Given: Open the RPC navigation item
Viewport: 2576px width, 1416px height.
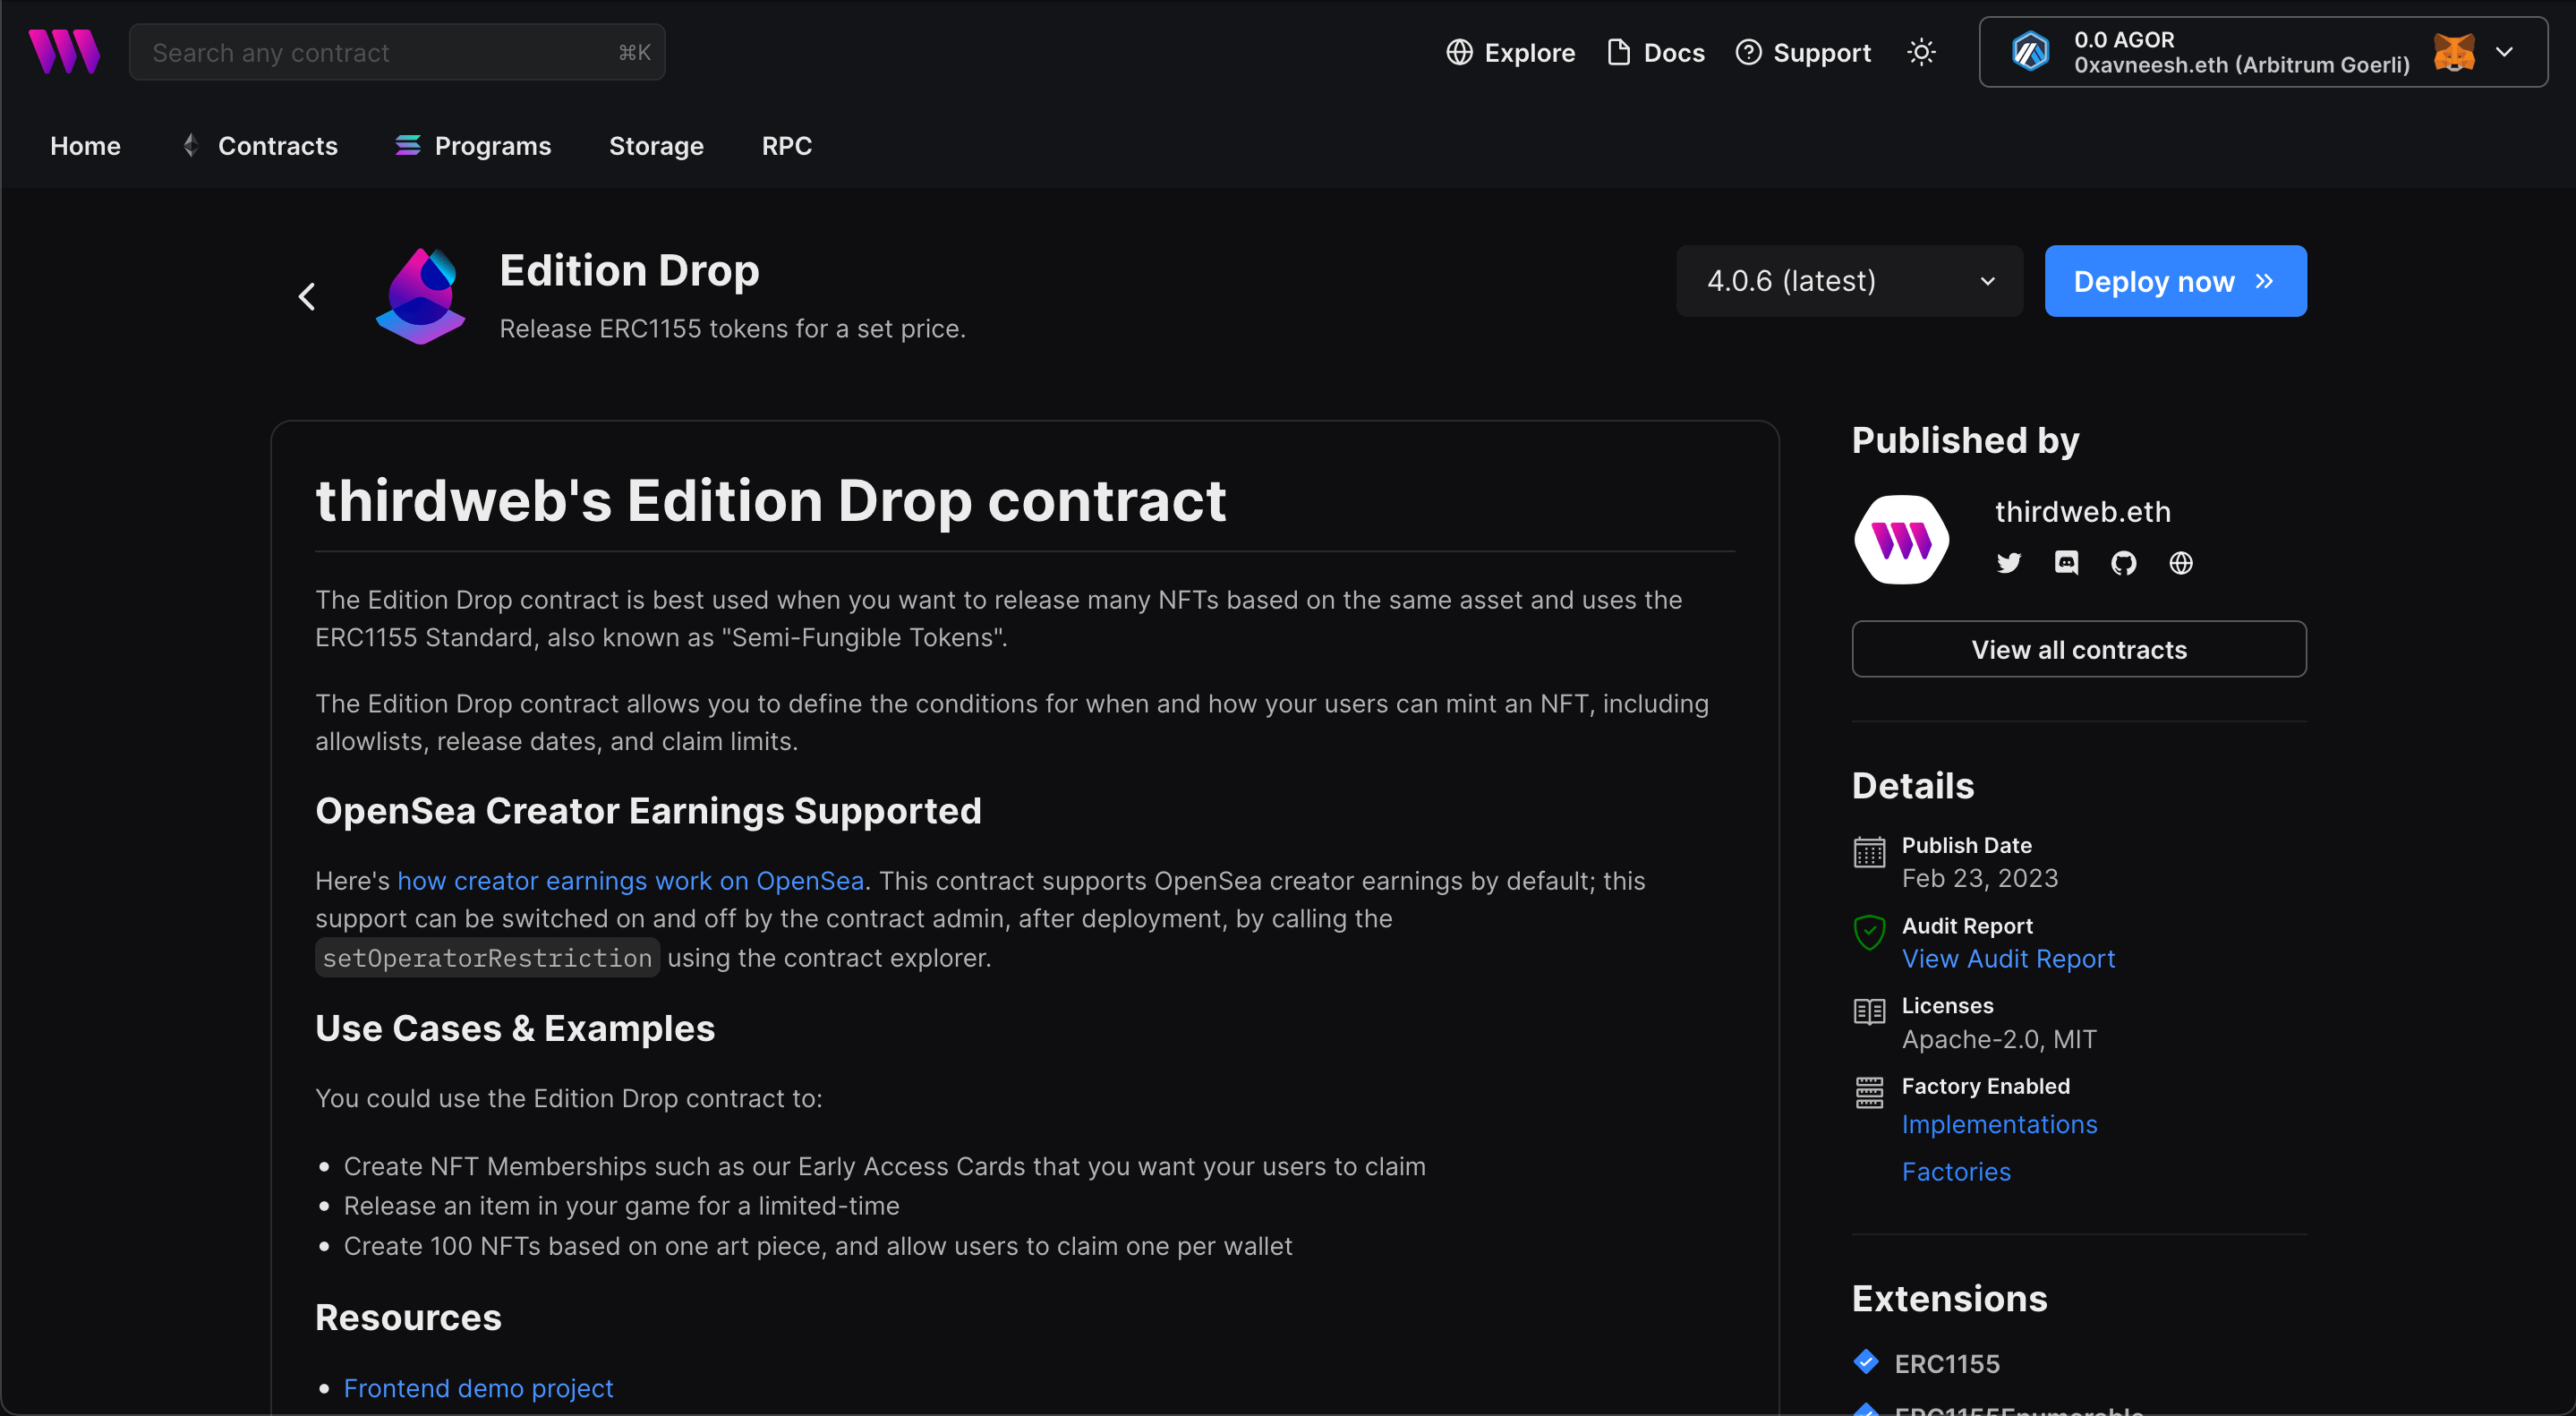Looking at the screenshot, I should [x=787, y=145].
